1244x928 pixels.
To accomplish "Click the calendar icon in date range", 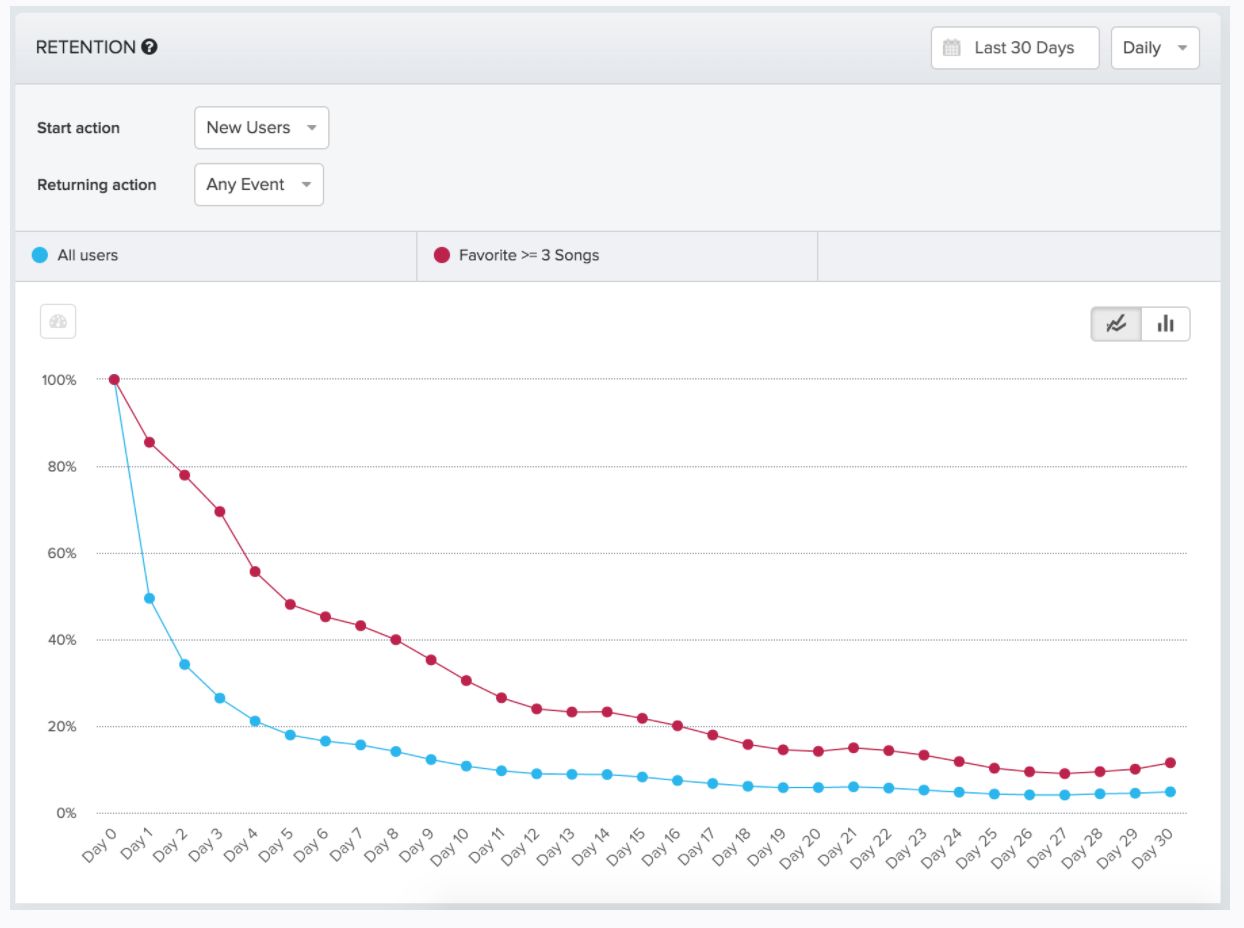I will tap(952, 48).
